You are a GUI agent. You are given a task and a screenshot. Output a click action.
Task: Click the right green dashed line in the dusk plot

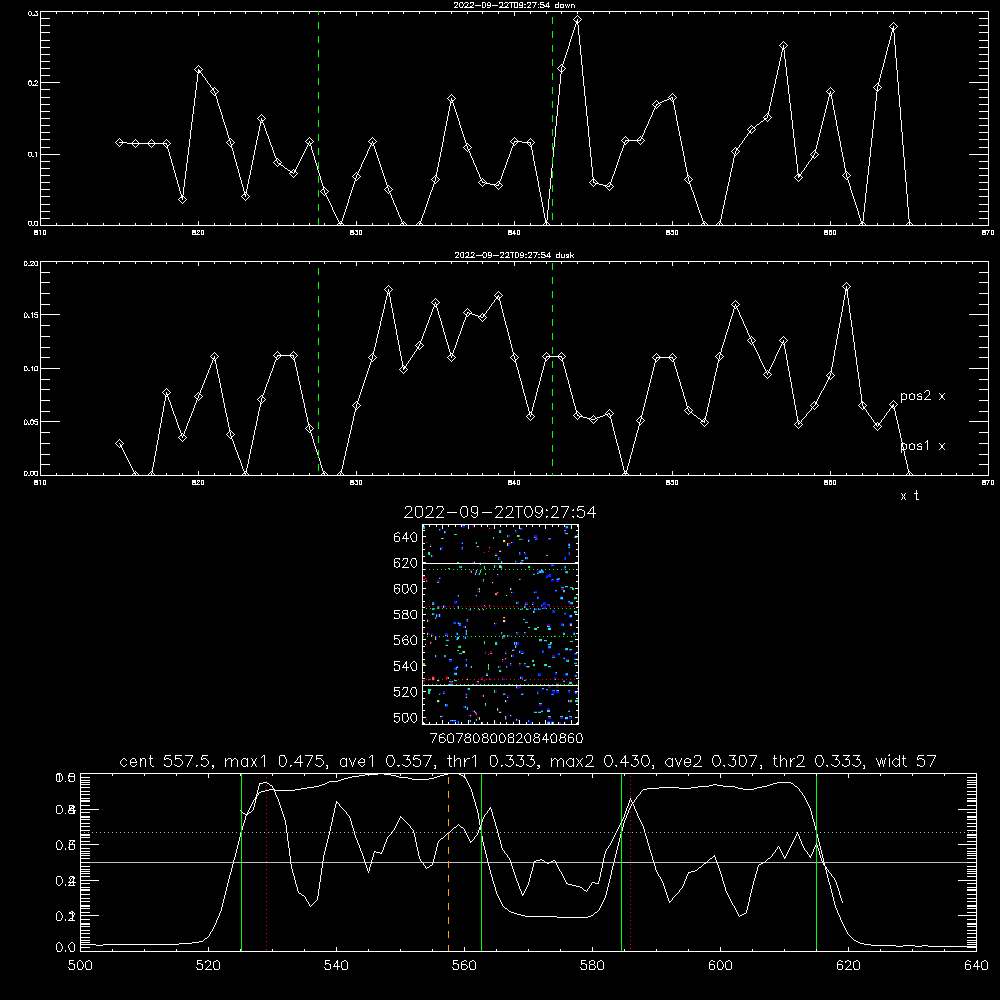click(x=552, y=368)
